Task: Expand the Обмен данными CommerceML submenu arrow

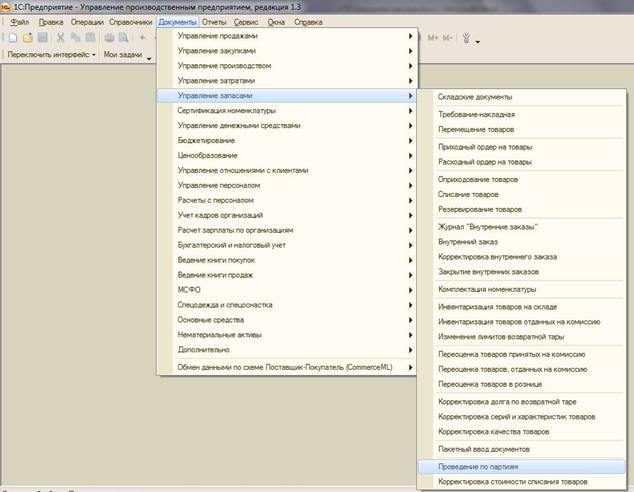Action: click(x=410, y=367)
